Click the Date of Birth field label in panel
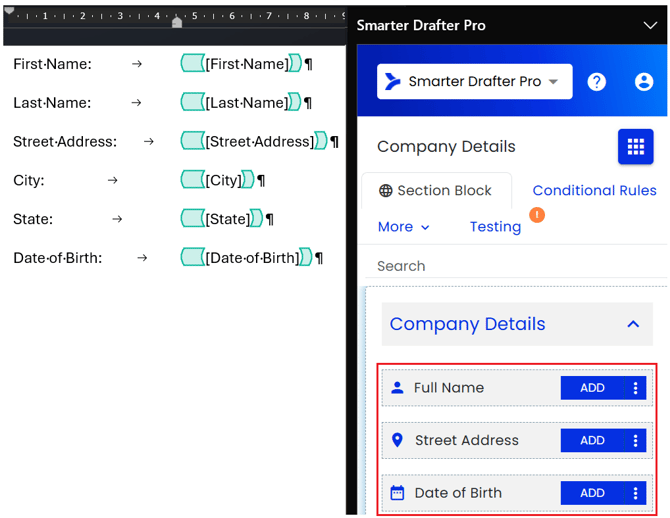Viewport: 670px width, 518px height. click(458, 493)
